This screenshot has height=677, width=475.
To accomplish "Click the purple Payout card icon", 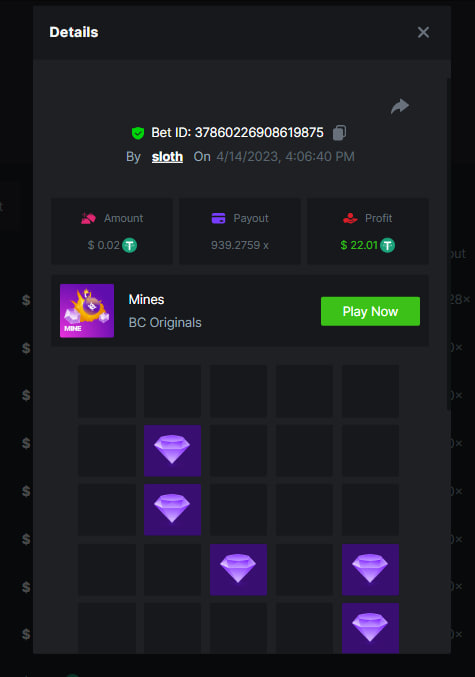I will 218,218.
